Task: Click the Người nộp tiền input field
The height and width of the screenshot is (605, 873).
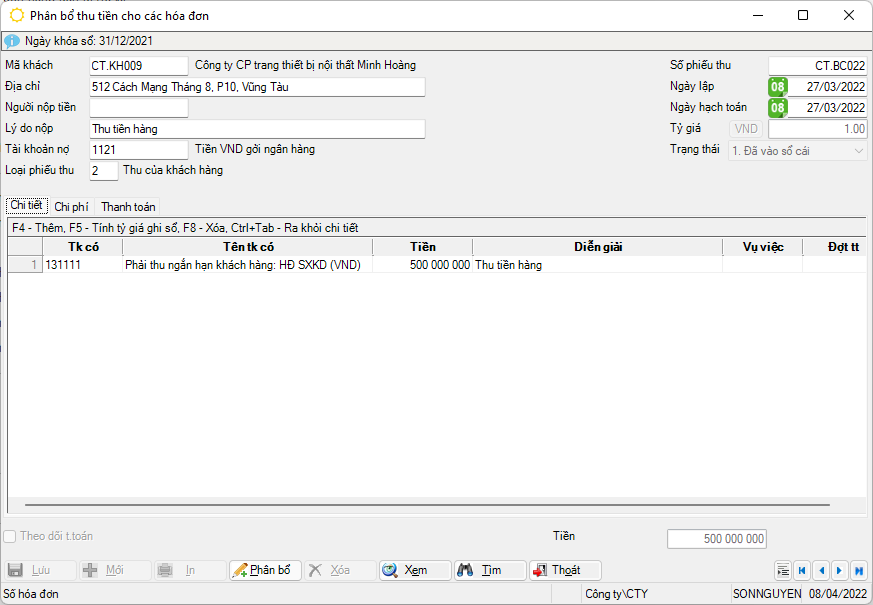Action: pyautogui.click(x=138, y=108)
